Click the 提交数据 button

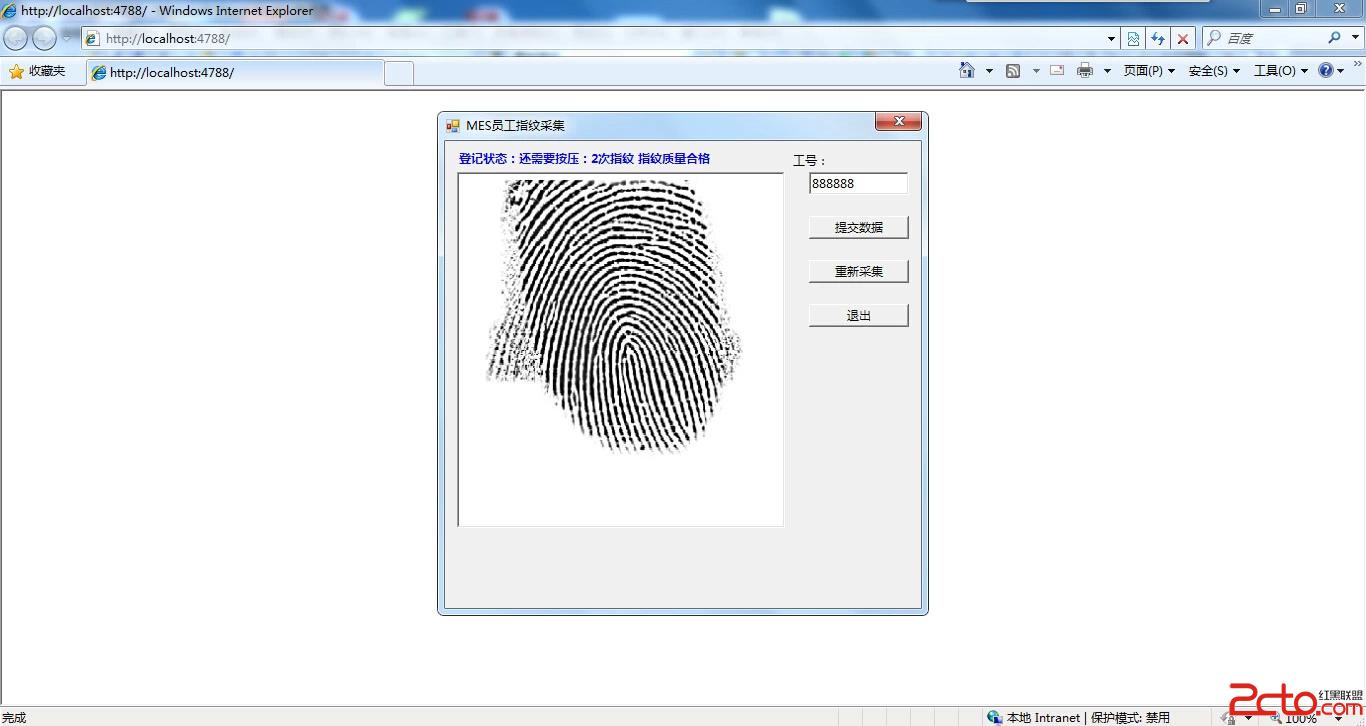tap(859, 227)
